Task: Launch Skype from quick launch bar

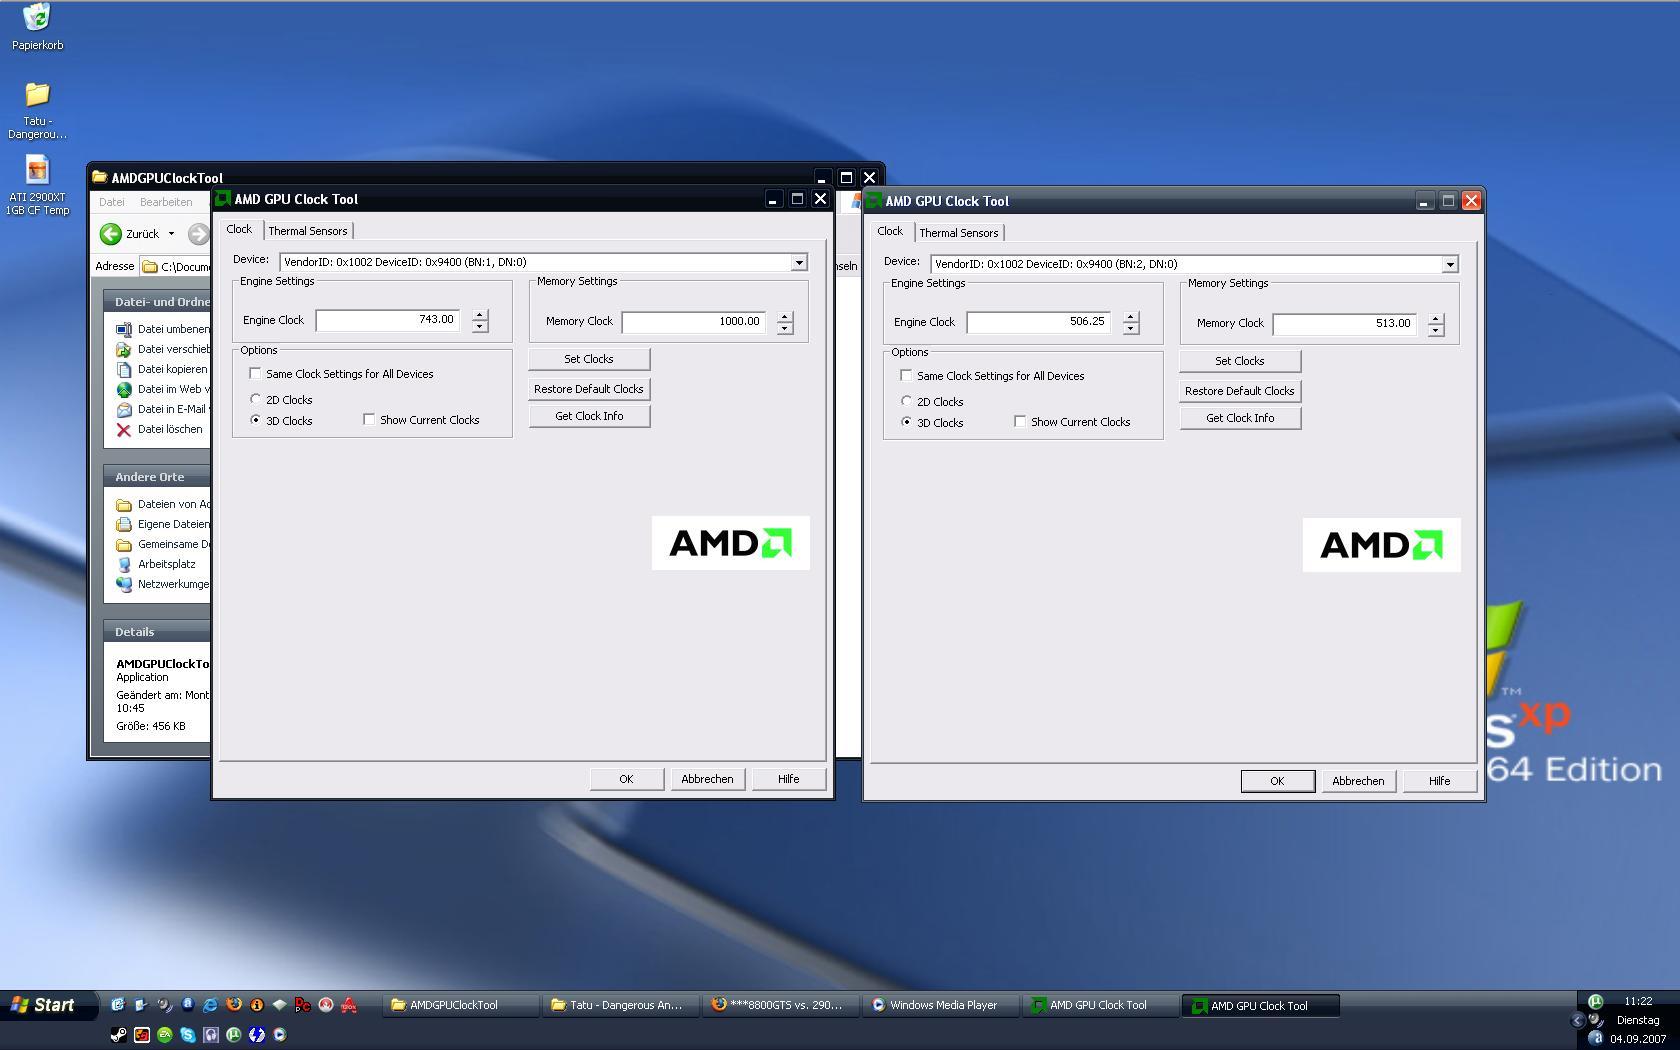Action: click(x=188, y=1035)
